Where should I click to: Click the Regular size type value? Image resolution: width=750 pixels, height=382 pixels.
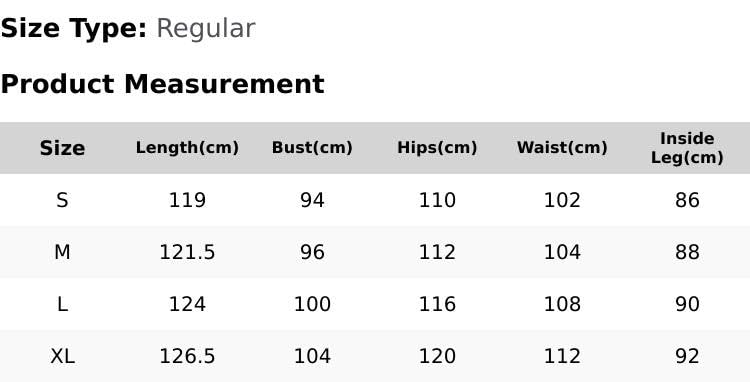point(206,29)
